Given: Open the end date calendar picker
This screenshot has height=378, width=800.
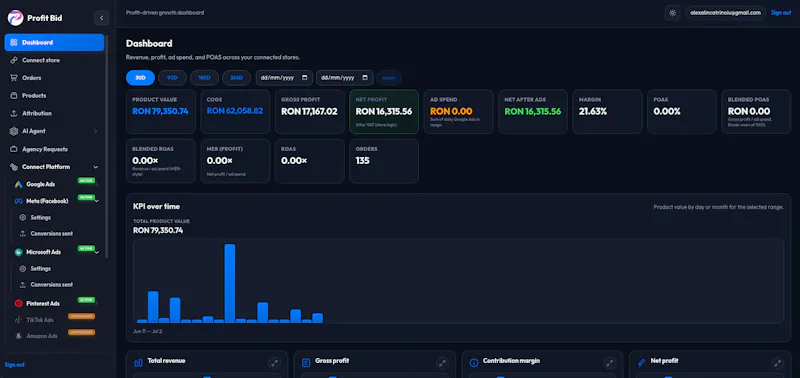Looking at the screenshot, I should [365, 78].
